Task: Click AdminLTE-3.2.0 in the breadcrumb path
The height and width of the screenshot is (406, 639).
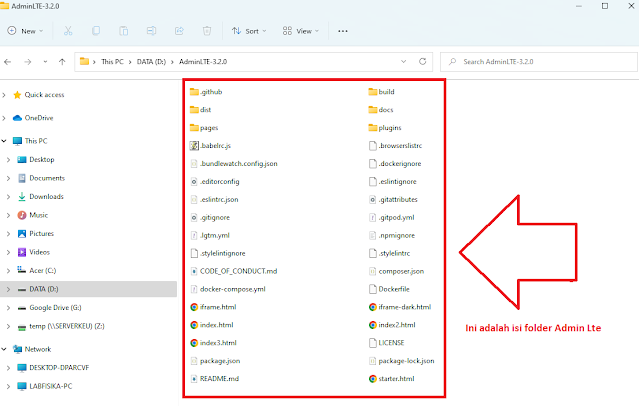Action: click(203, 62)
